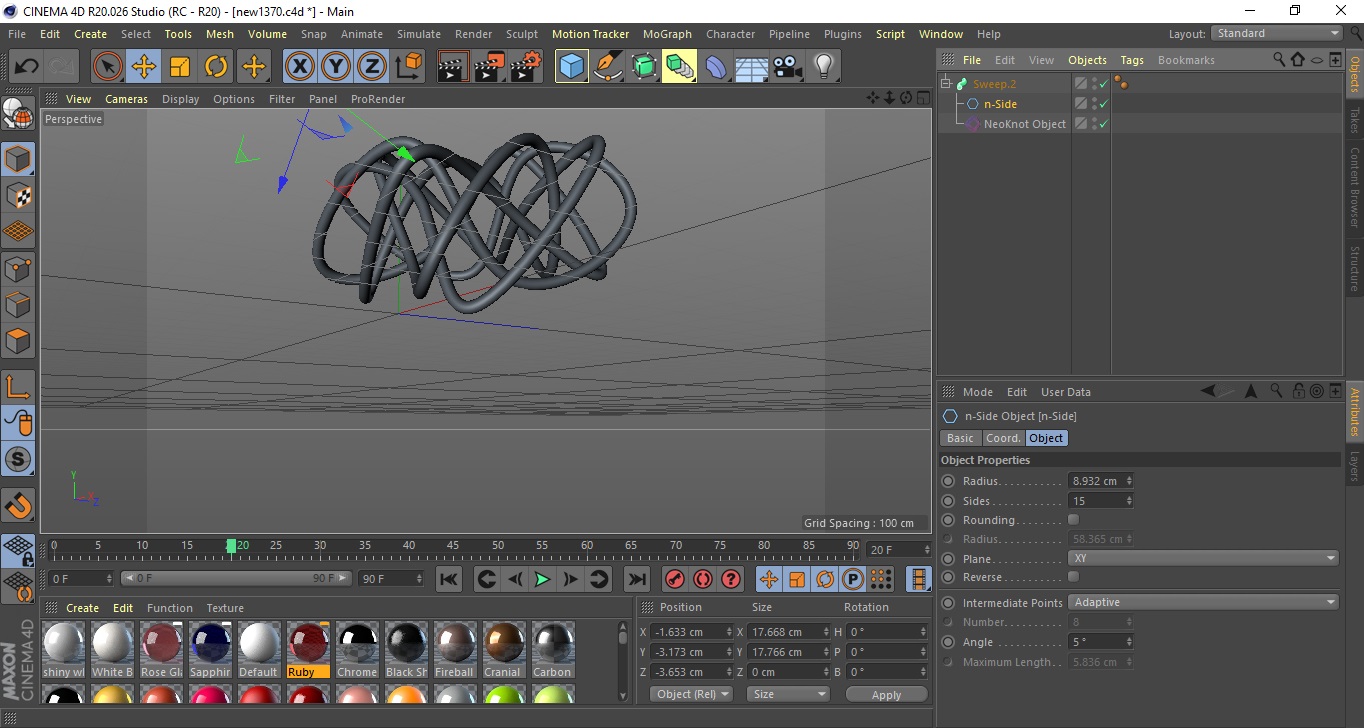This screenshot has height=728, width=1364.
Task: Open the Objects manager Tags menu
Action: (1132, 60)
